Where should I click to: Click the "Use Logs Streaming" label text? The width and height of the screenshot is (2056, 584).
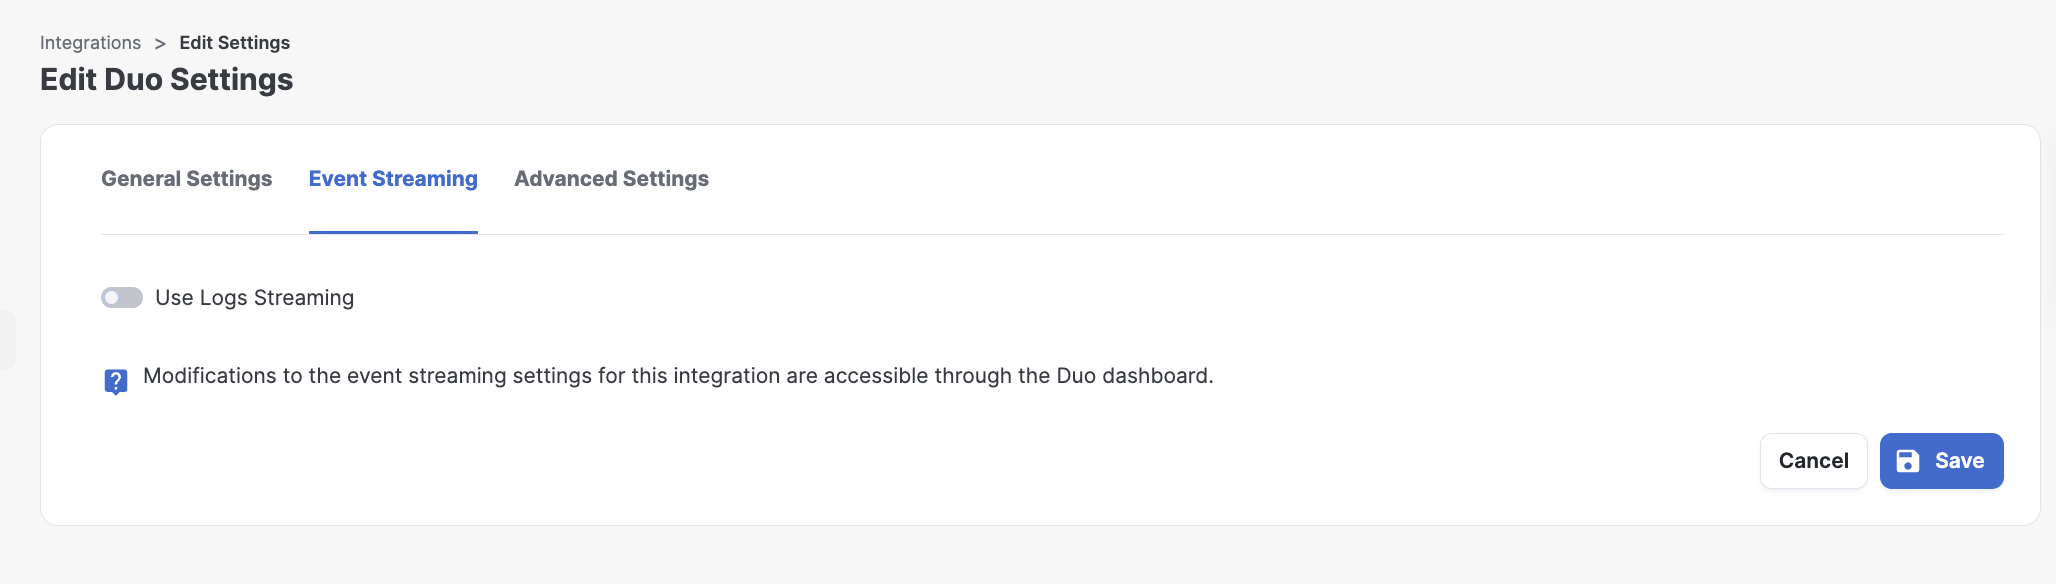tap(254, 298)
